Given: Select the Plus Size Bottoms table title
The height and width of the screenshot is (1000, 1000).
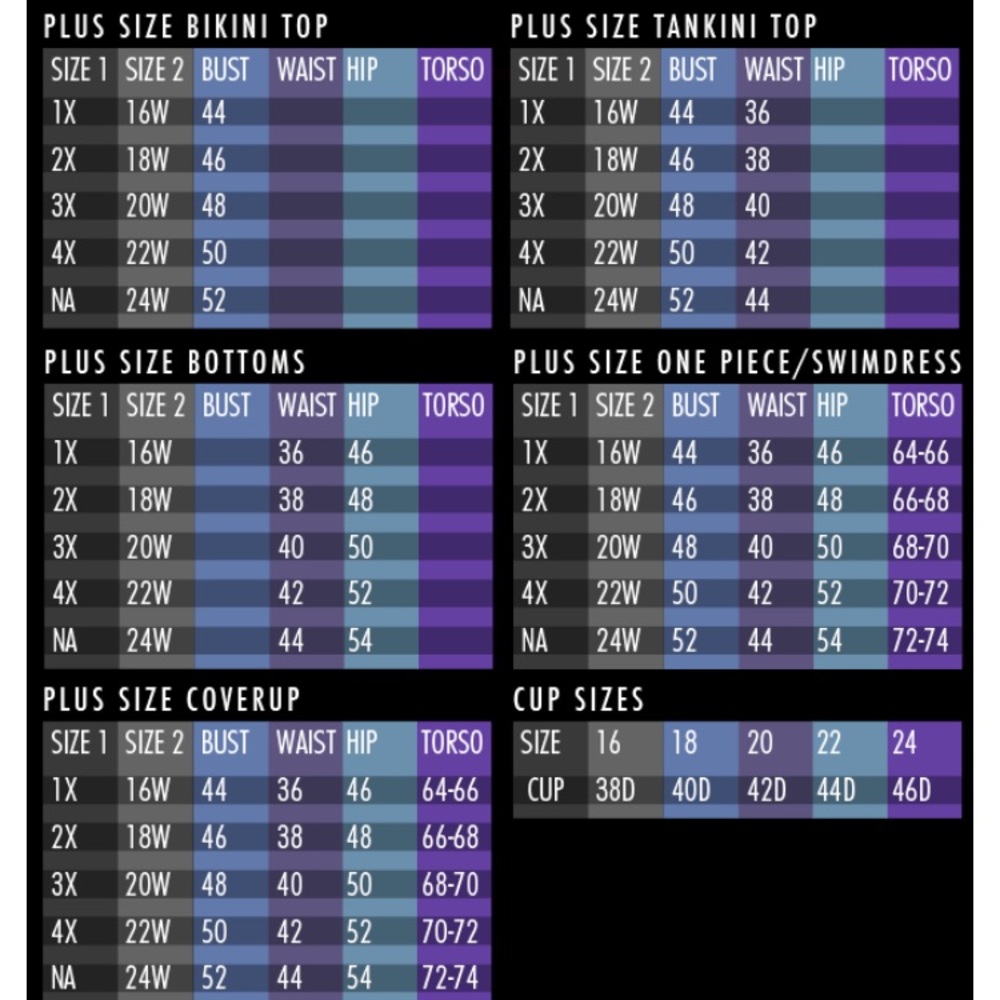Looking at the screenshot, I should 175,361.
